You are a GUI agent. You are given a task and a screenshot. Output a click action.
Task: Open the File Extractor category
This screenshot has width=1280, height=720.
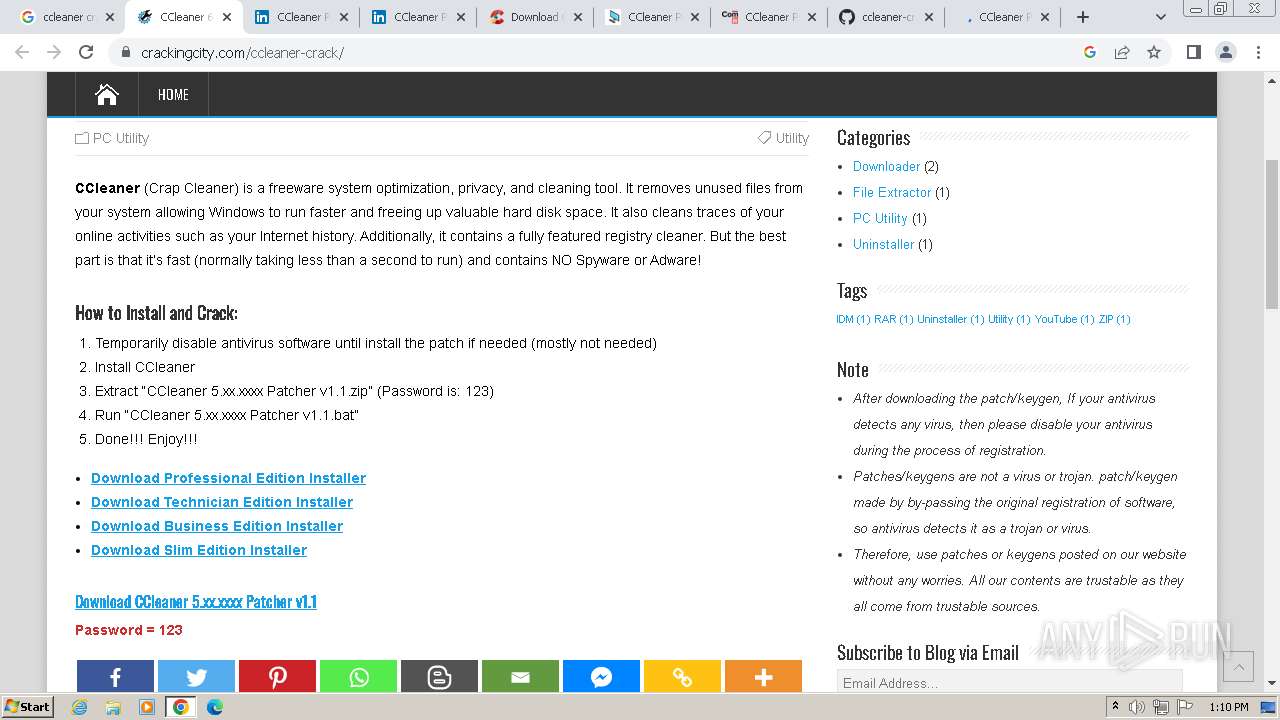click(x=892, y=192)
